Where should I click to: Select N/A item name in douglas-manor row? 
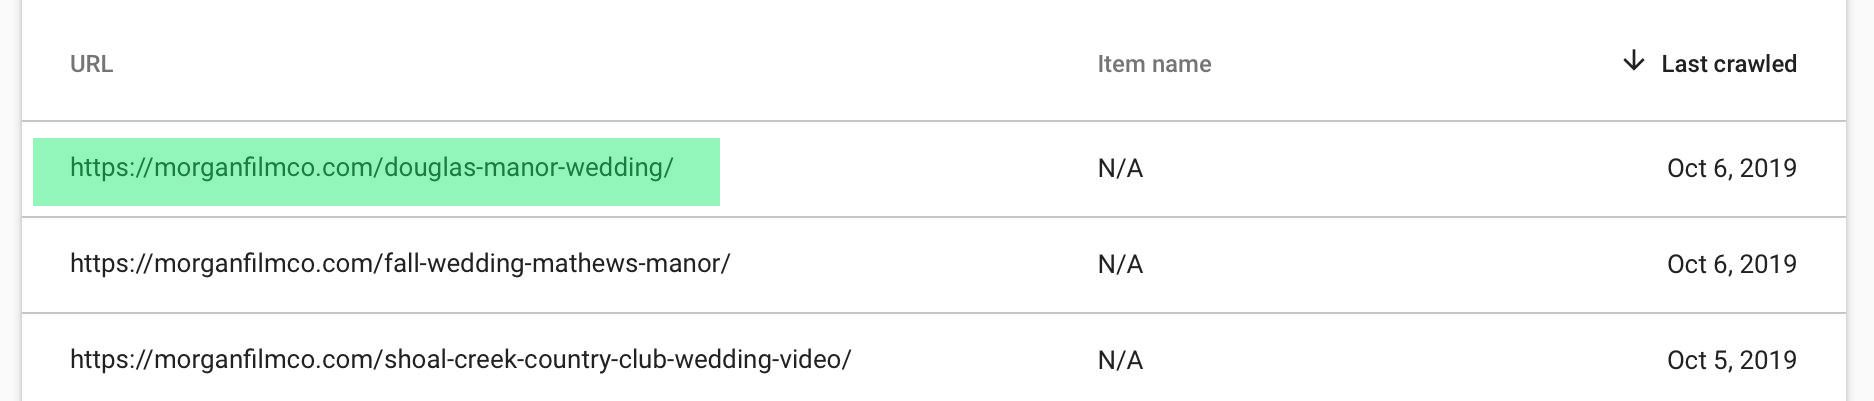pyautogui.click(x=1120, y=168)
